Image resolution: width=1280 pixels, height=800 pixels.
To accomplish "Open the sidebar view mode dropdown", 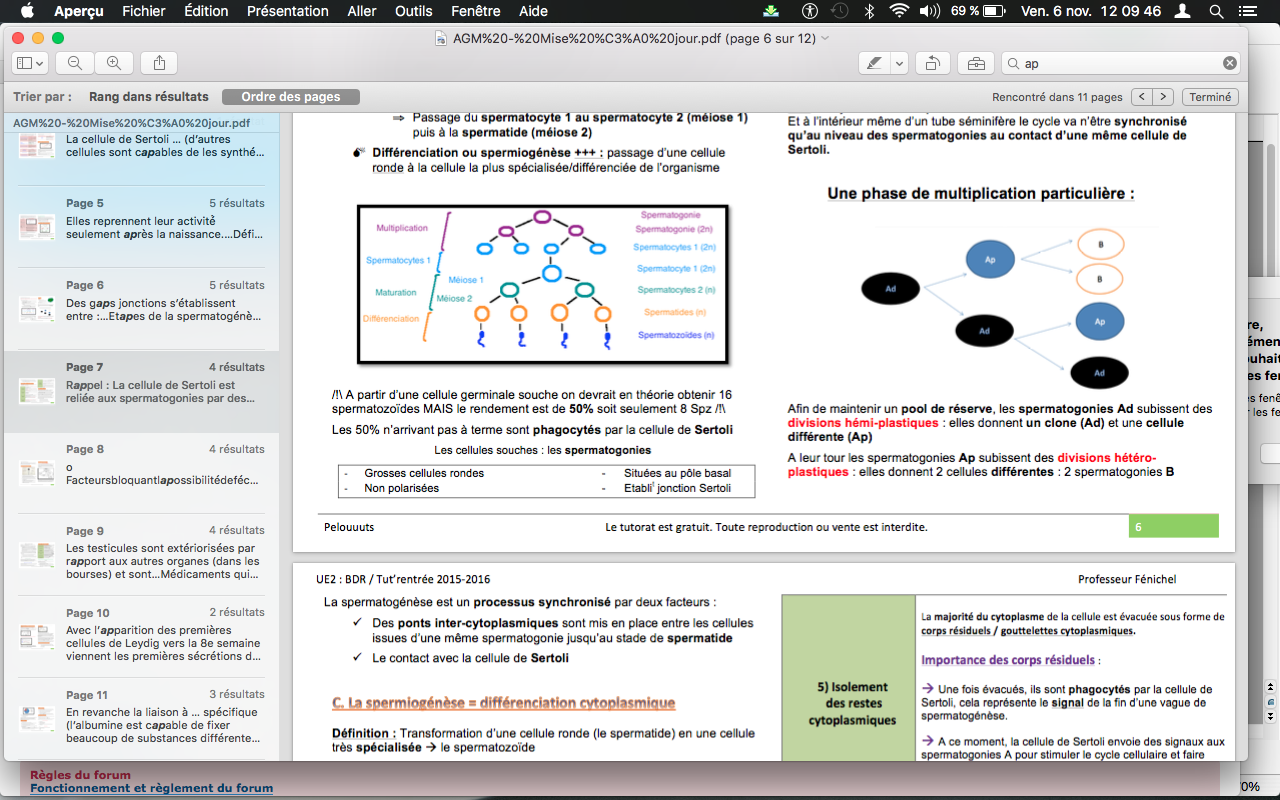I will [x=30, y=63].
